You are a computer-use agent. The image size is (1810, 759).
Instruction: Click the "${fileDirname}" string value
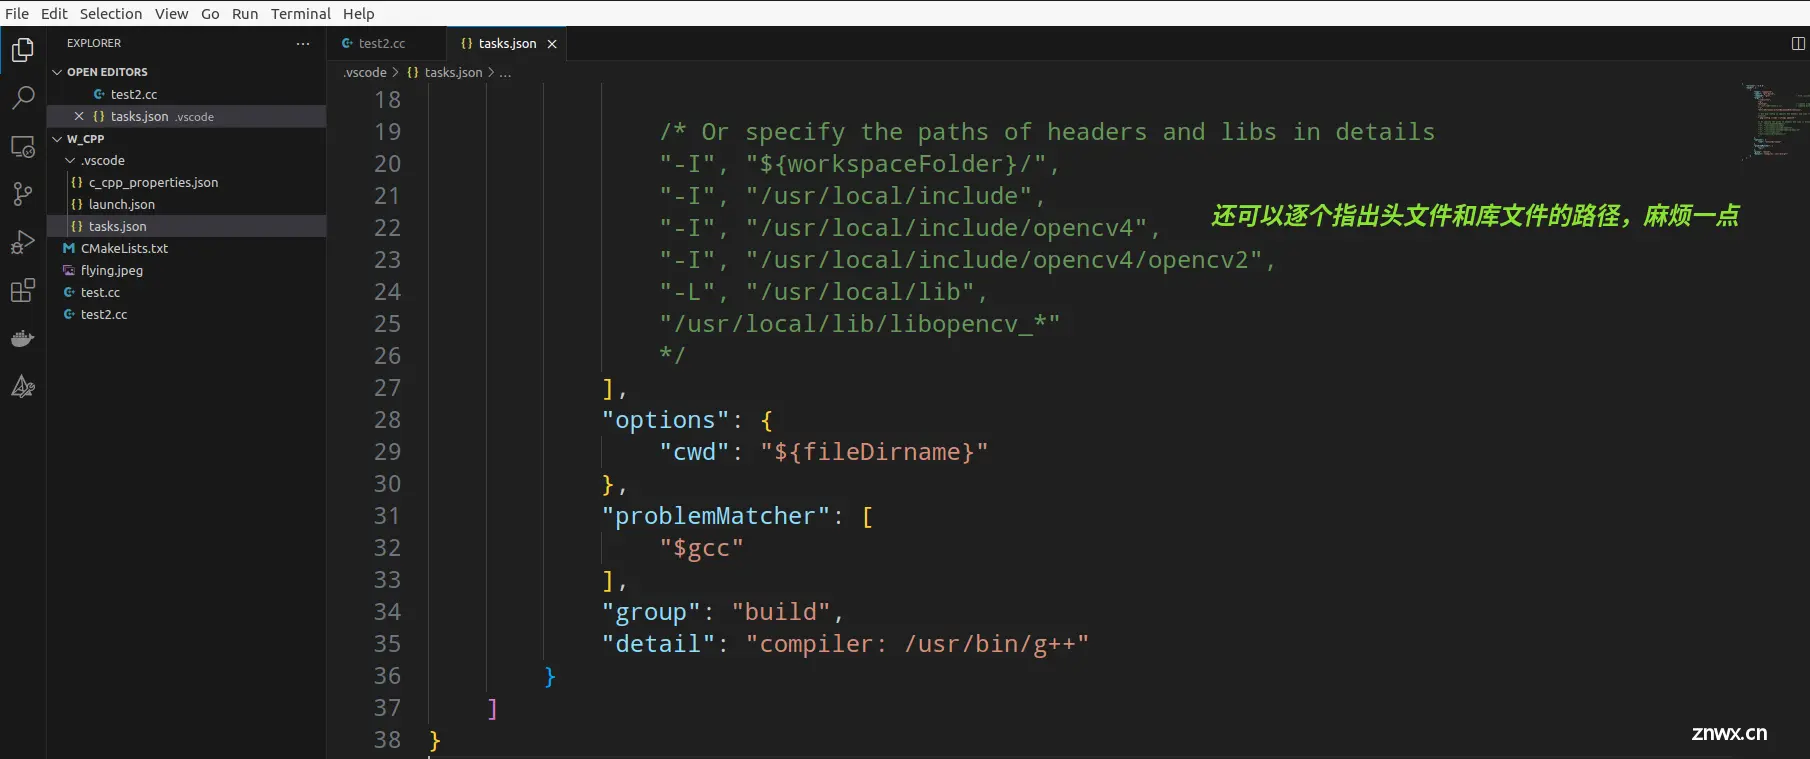click(x=874, y=452)
